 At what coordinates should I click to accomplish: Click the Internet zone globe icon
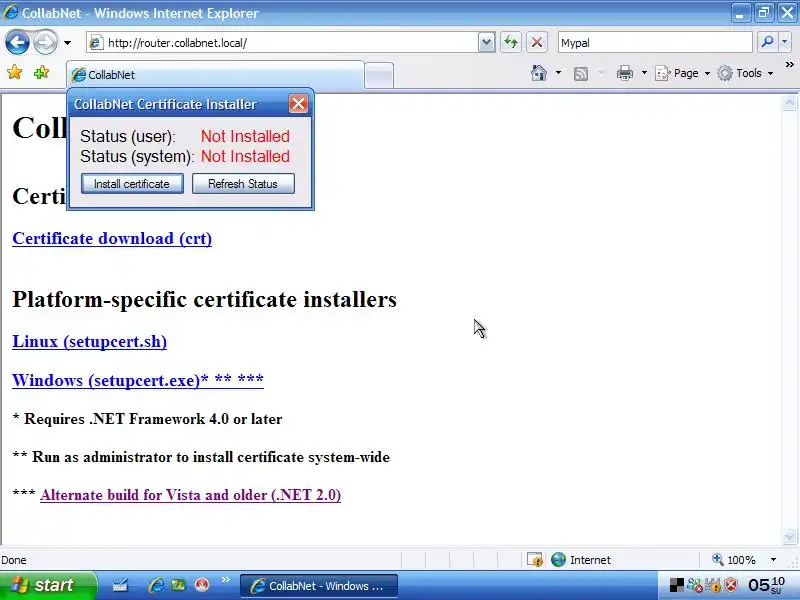click(558, 560)
